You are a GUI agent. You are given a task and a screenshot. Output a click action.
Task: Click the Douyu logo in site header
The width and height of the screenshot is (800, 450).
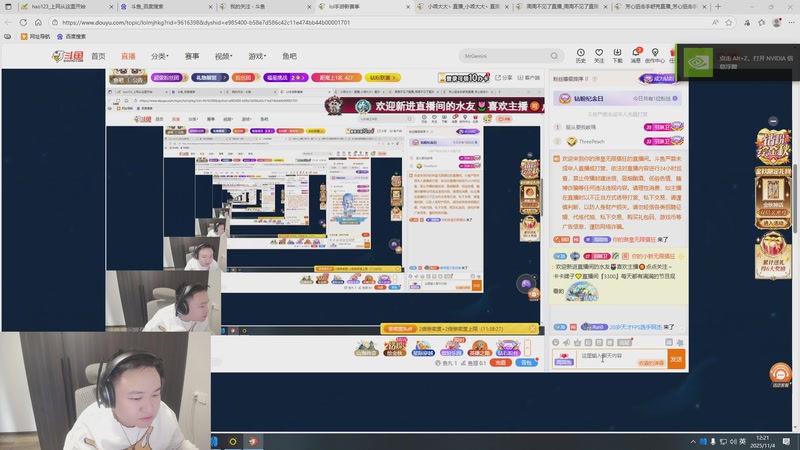[x=68, y=56]
